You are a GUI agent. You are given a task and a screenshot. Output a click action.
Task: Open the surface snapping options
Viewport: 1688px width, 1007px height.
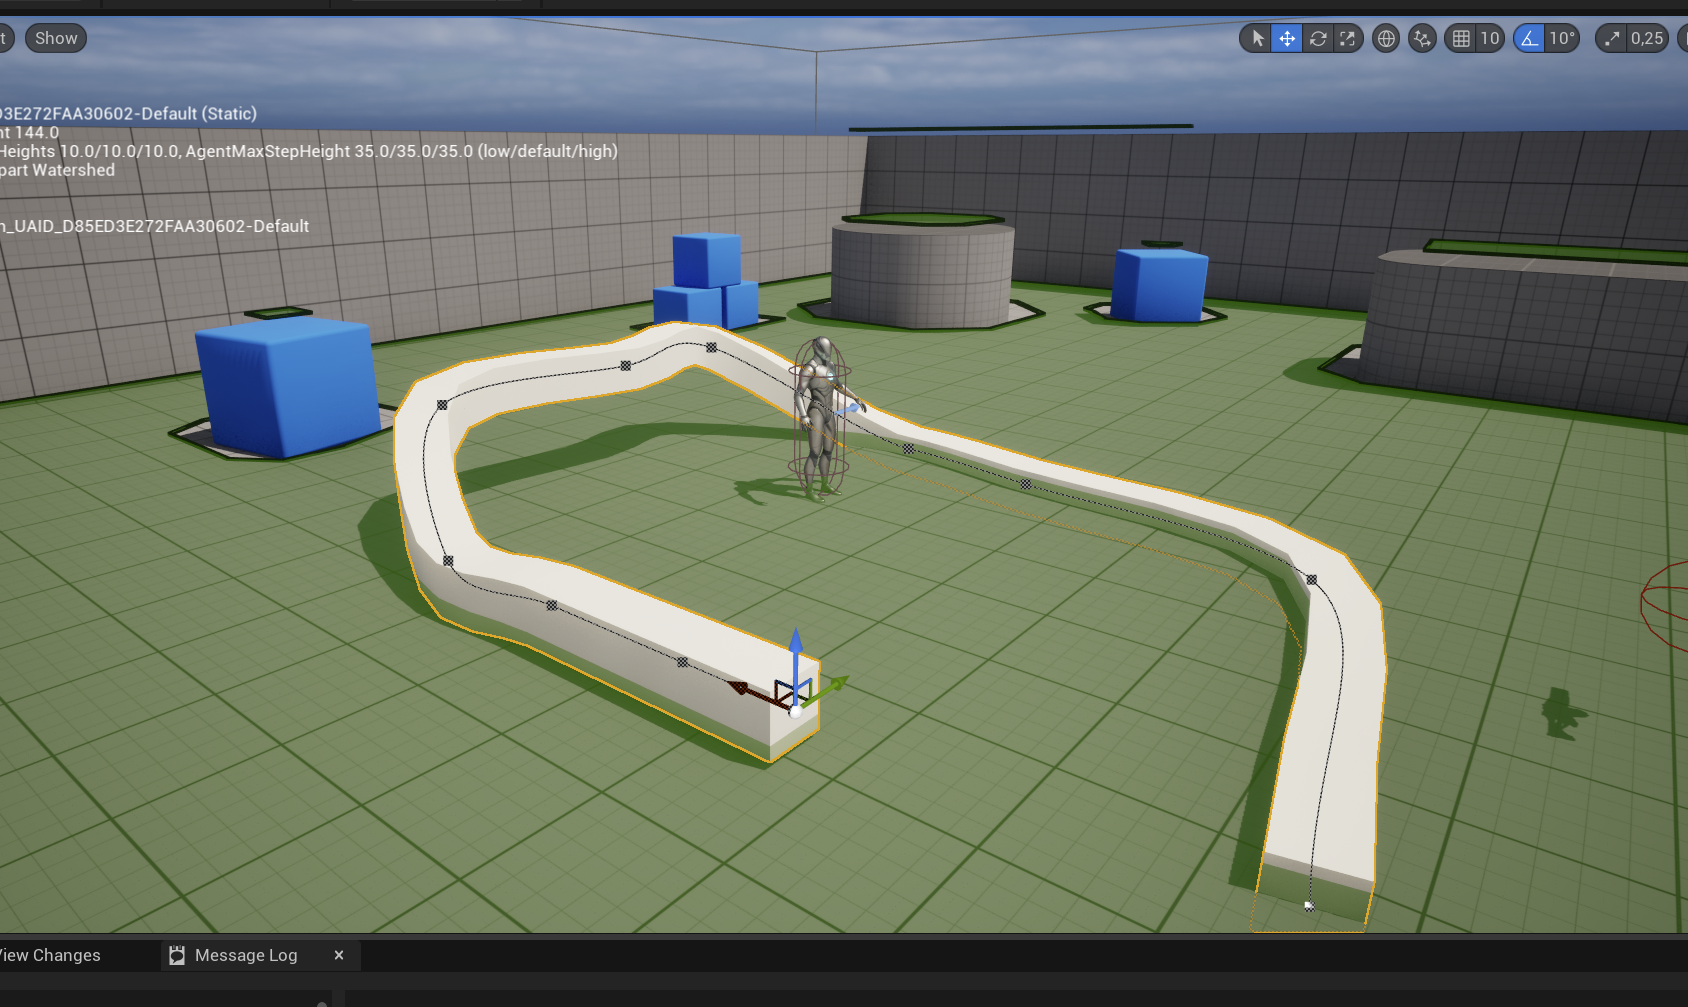(x=1422, y=39)
